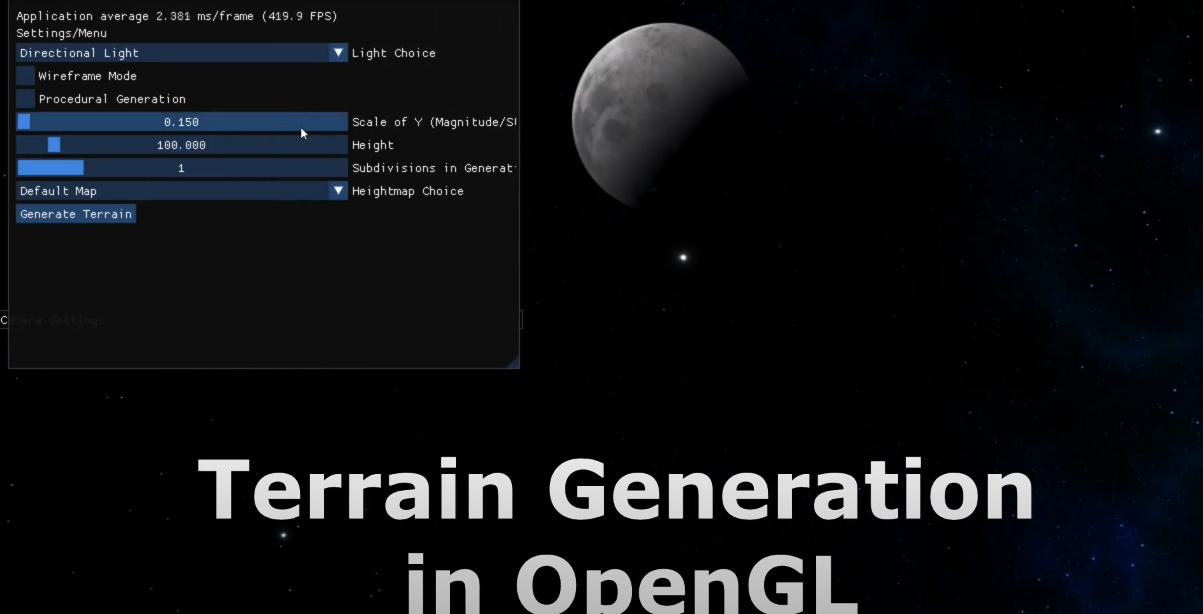Screen dimensions: 1203x614
Task: Click the Heightmap Choice label
Action: tap(407, 191)
